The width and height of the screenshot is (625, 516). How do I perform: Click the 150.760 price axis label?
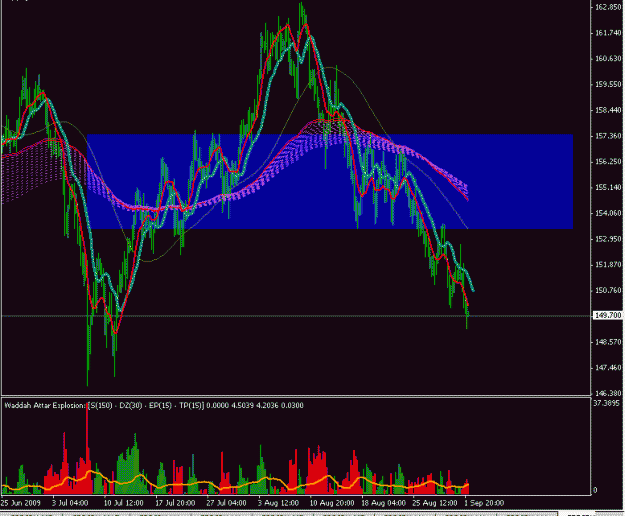coord(608,290)
